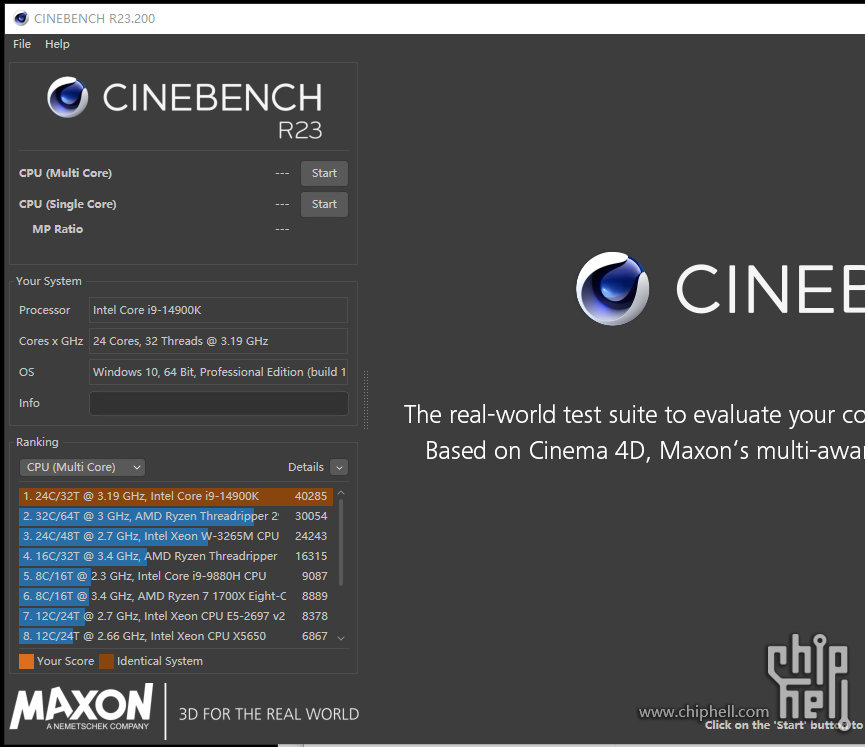The image size is (865, 747).
Task: Click the MP Ratio label
Action: point(57,229)
